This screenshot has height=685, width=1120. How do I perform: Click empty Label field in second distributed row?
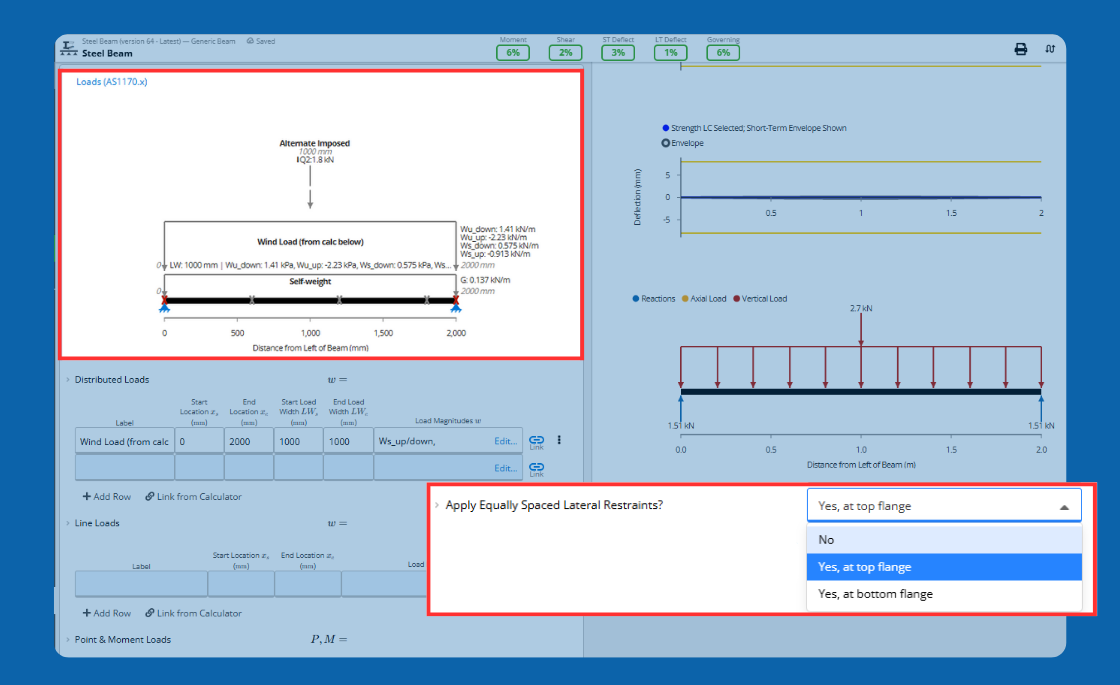[124, 468]
